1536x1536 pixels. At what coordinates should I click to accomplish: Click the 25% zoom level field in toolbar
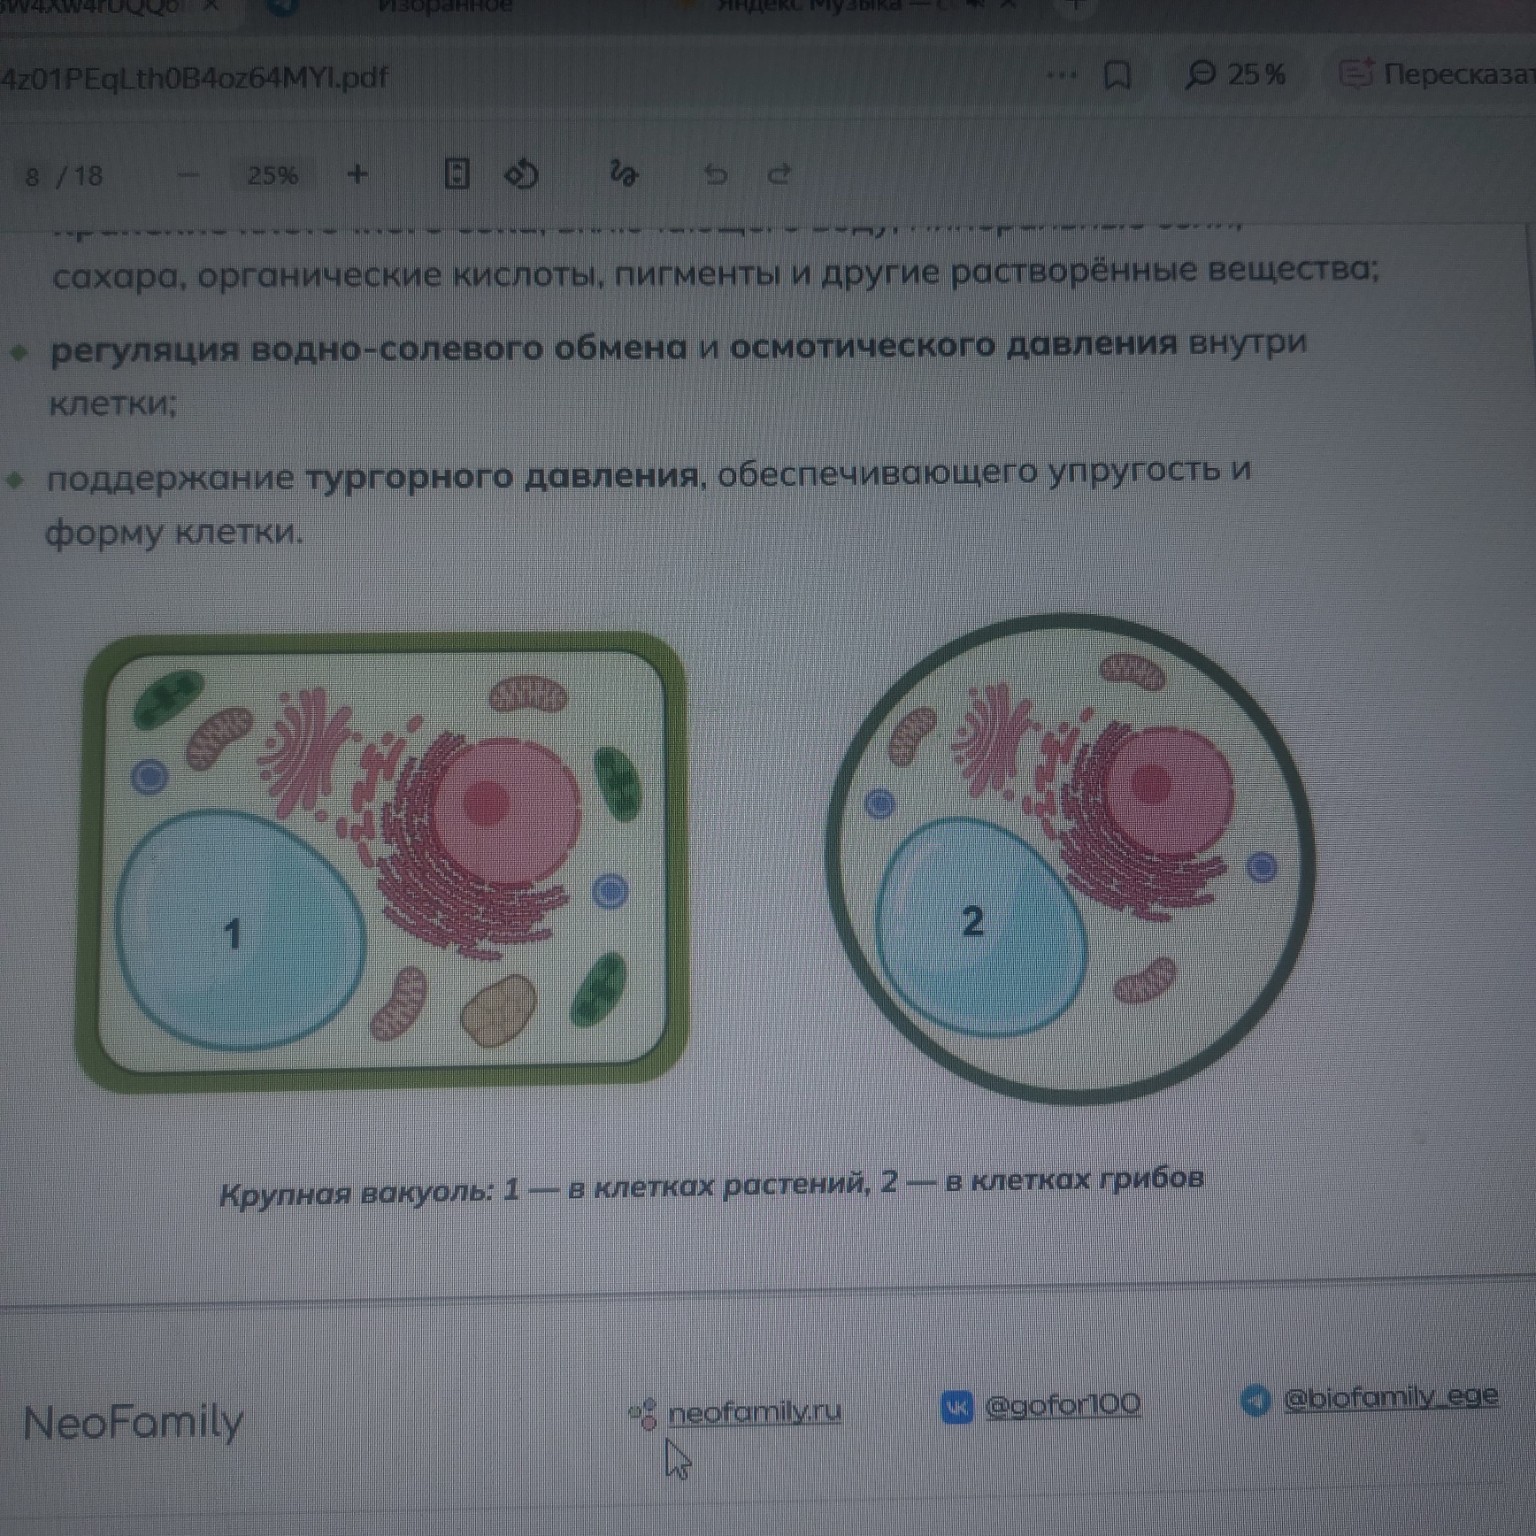[272, 176]
